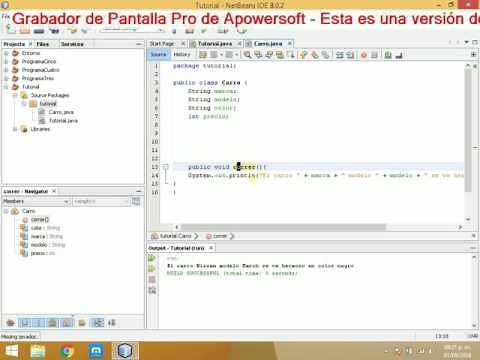Select the Source view button
Screen dimensions: 480x360
click(158, 54)
